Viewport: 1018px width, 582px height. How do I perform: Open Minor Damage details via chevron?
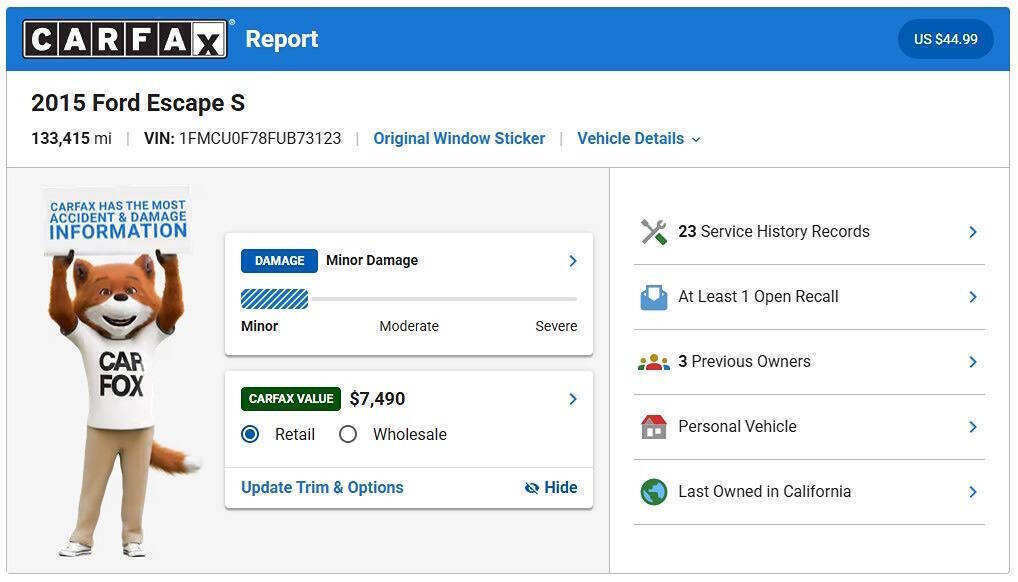click(573, 260)
